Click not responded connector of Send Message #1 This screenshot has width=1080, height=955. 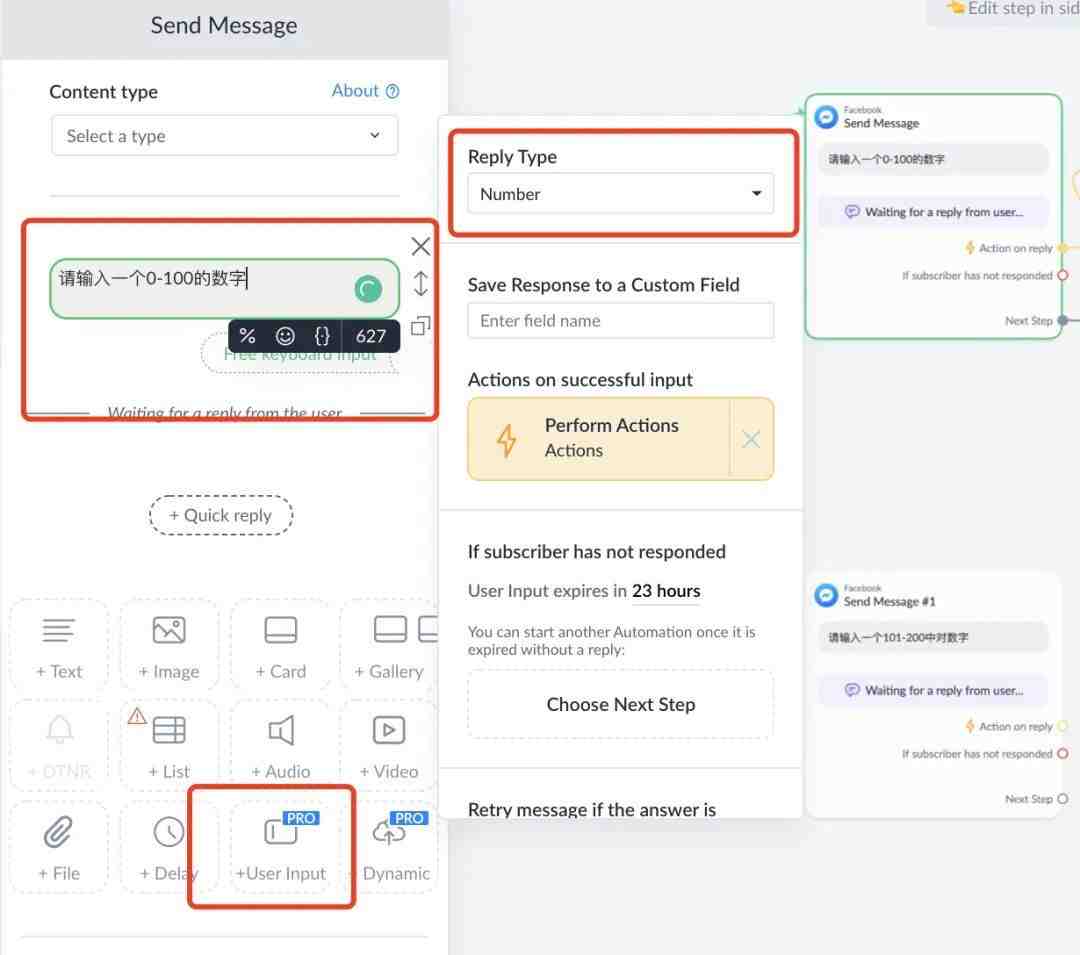tap(1063, 754)
